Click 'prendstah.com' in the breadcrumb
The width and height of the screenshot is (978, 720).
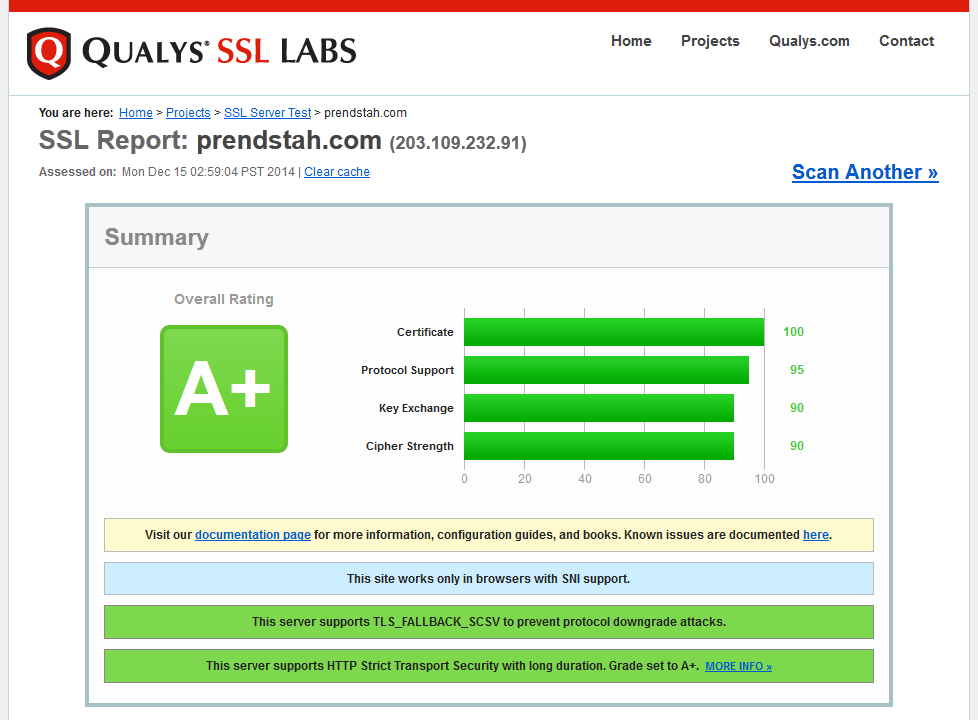click(366, 113)
